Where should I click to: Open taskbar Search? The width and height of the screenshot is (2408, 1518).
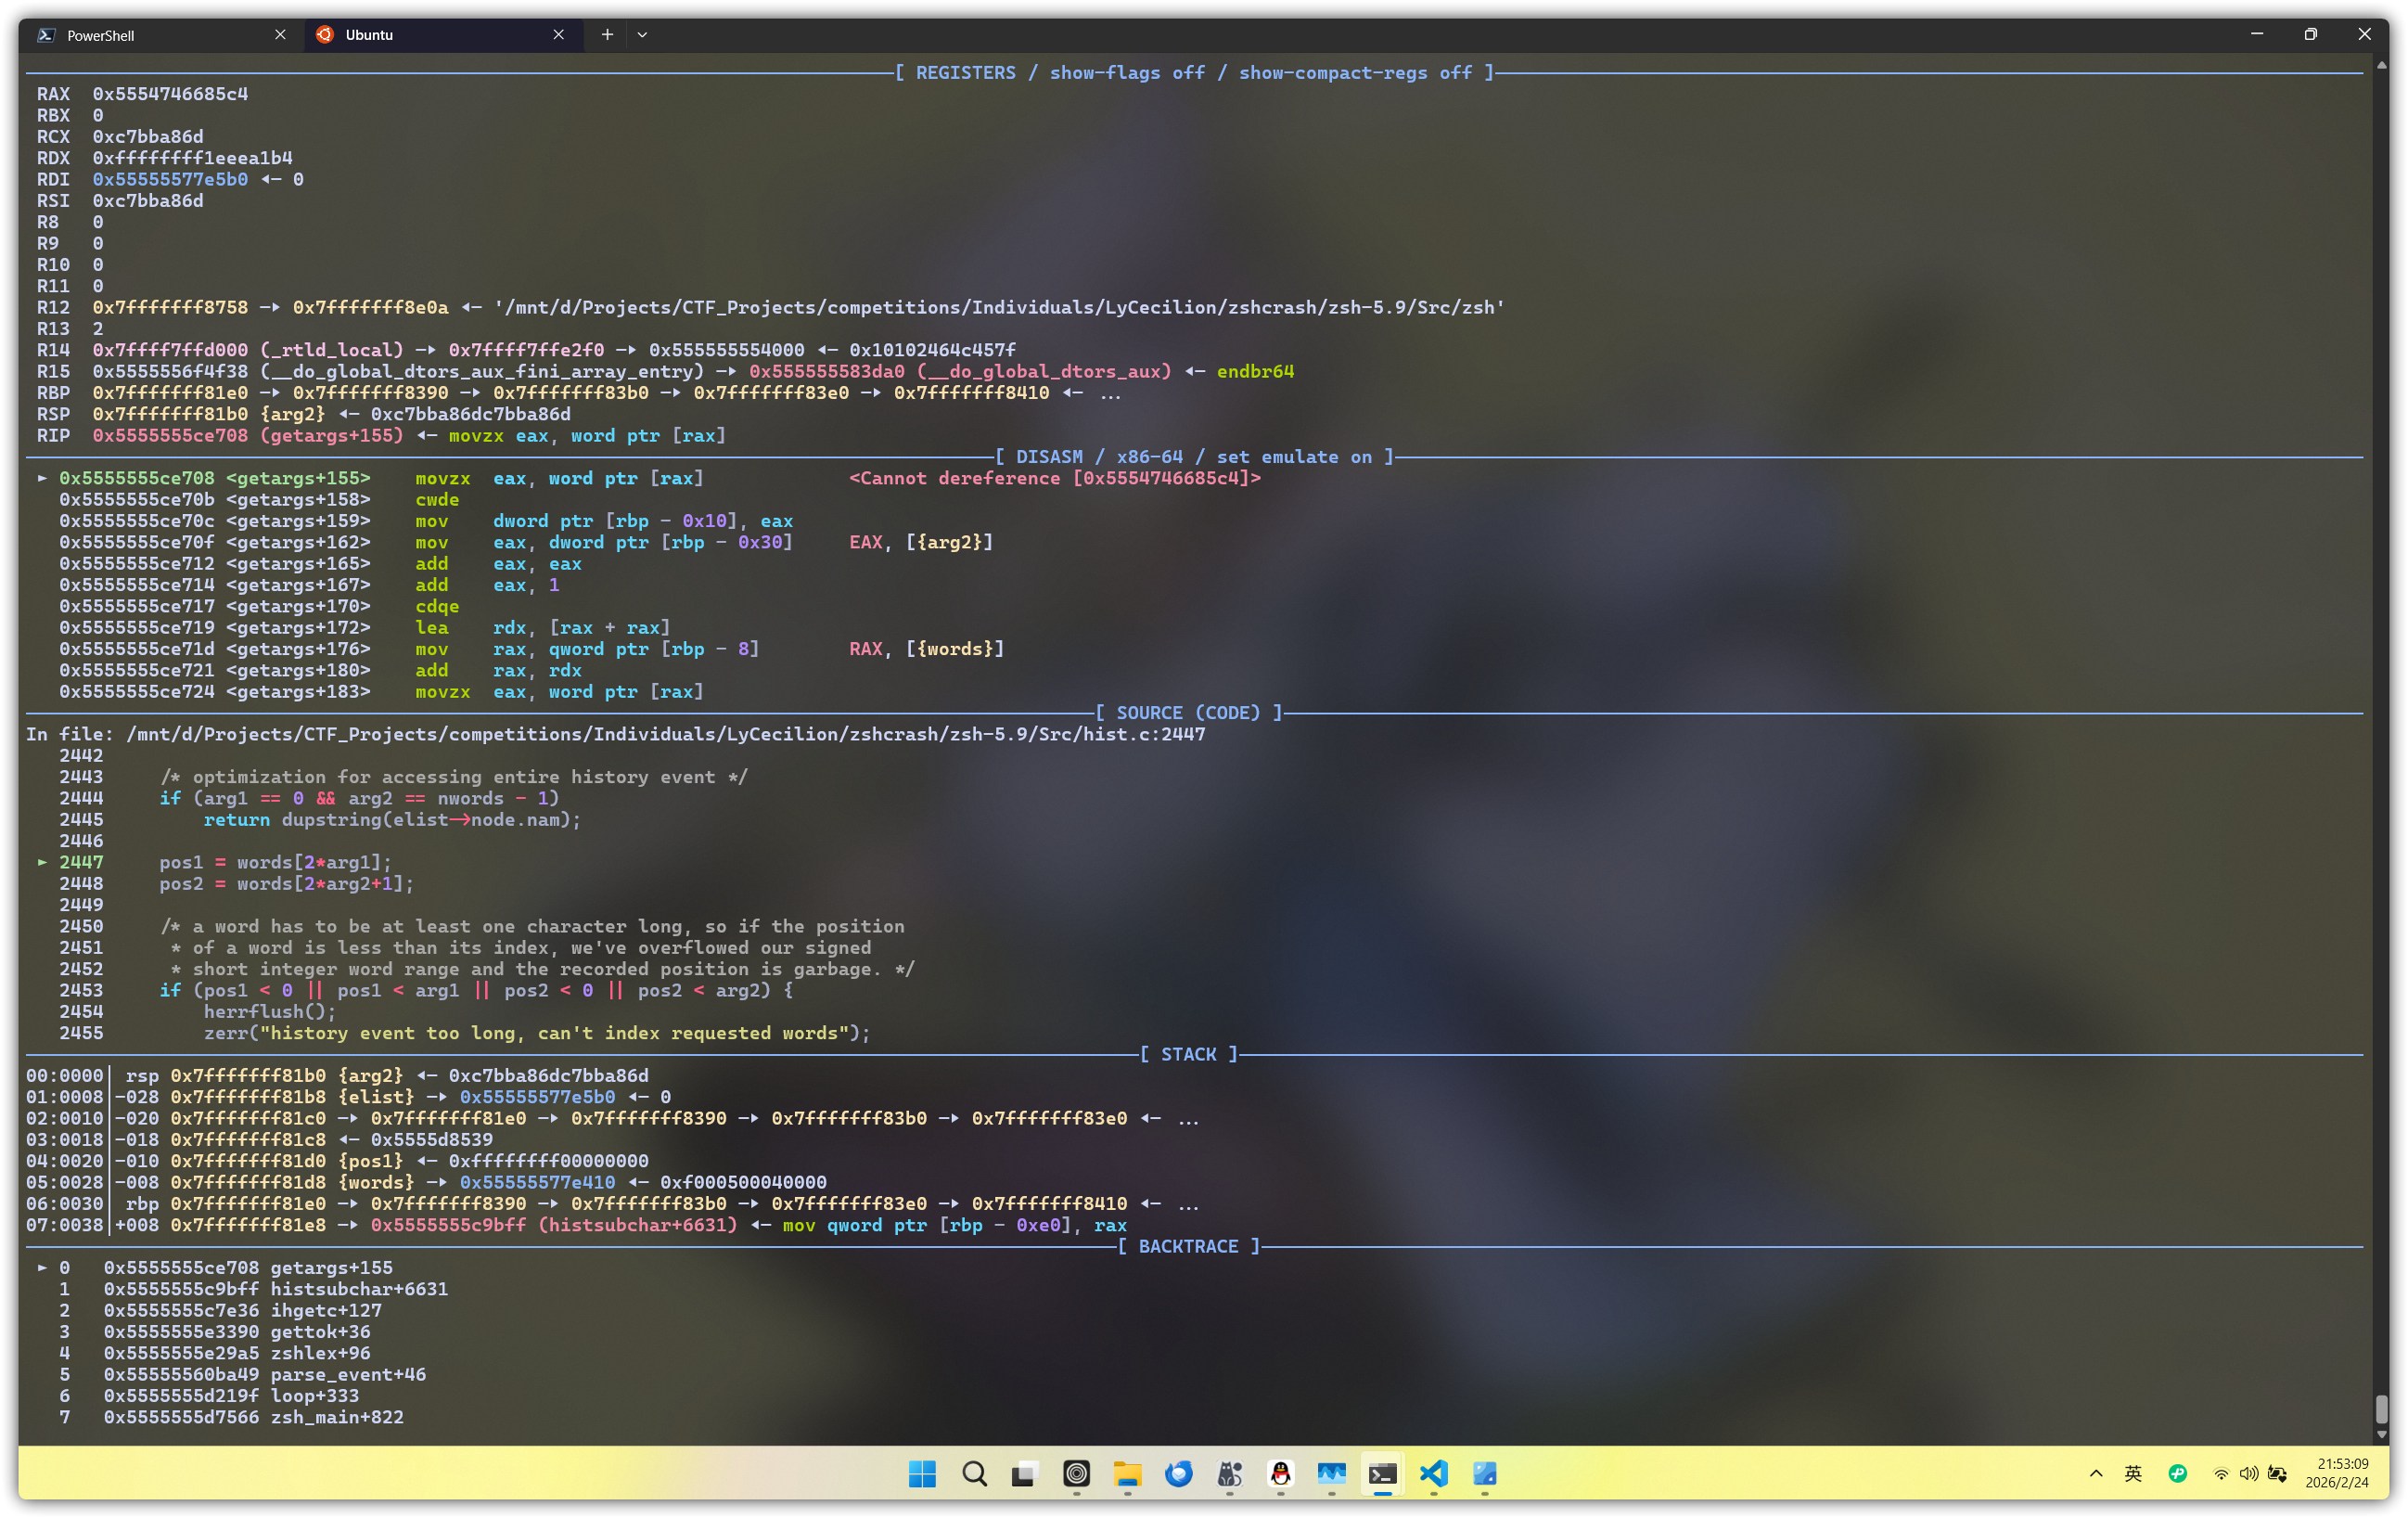(x=974, y=1473)
